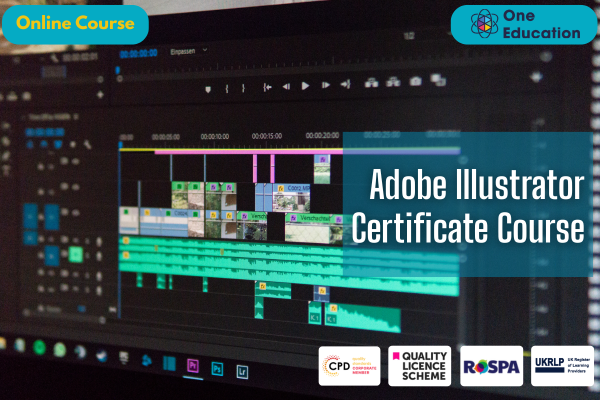
Task: Click the CPD Corporate Member badge
Action: click(x=349, y=365)
